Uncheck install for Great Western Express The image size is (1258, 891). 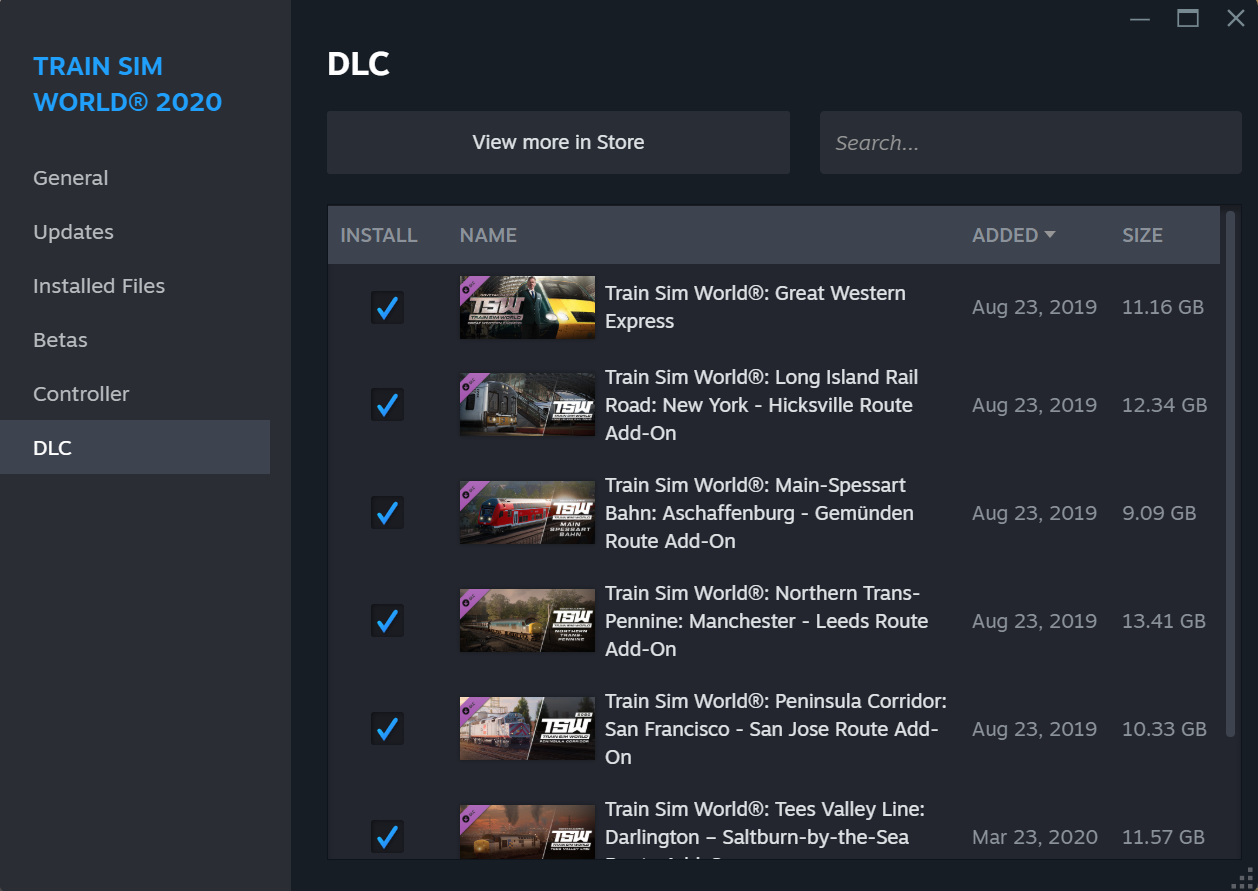387,307
